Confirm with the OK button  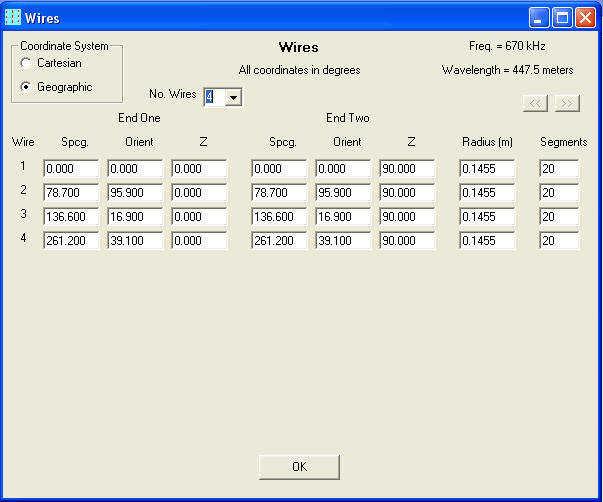[x=299, y=467]
